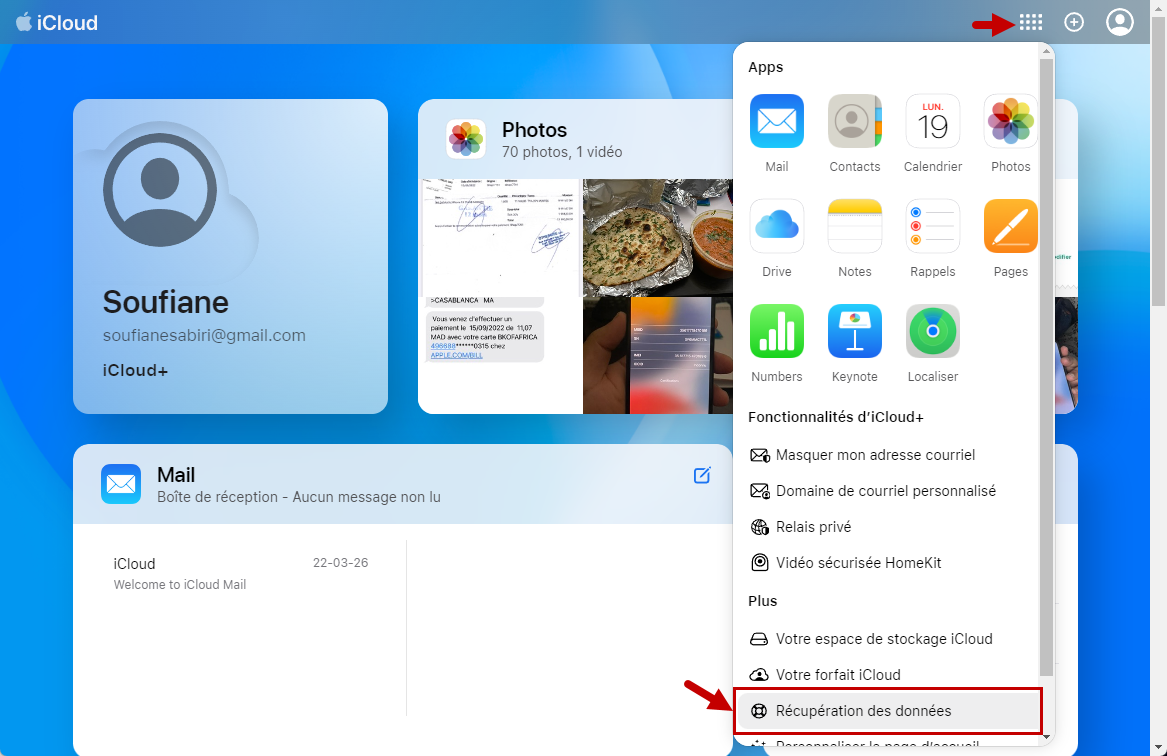Click the 22-03-26 message date
The height and width of the screenshot is (756, 1167).
point(340,563)
